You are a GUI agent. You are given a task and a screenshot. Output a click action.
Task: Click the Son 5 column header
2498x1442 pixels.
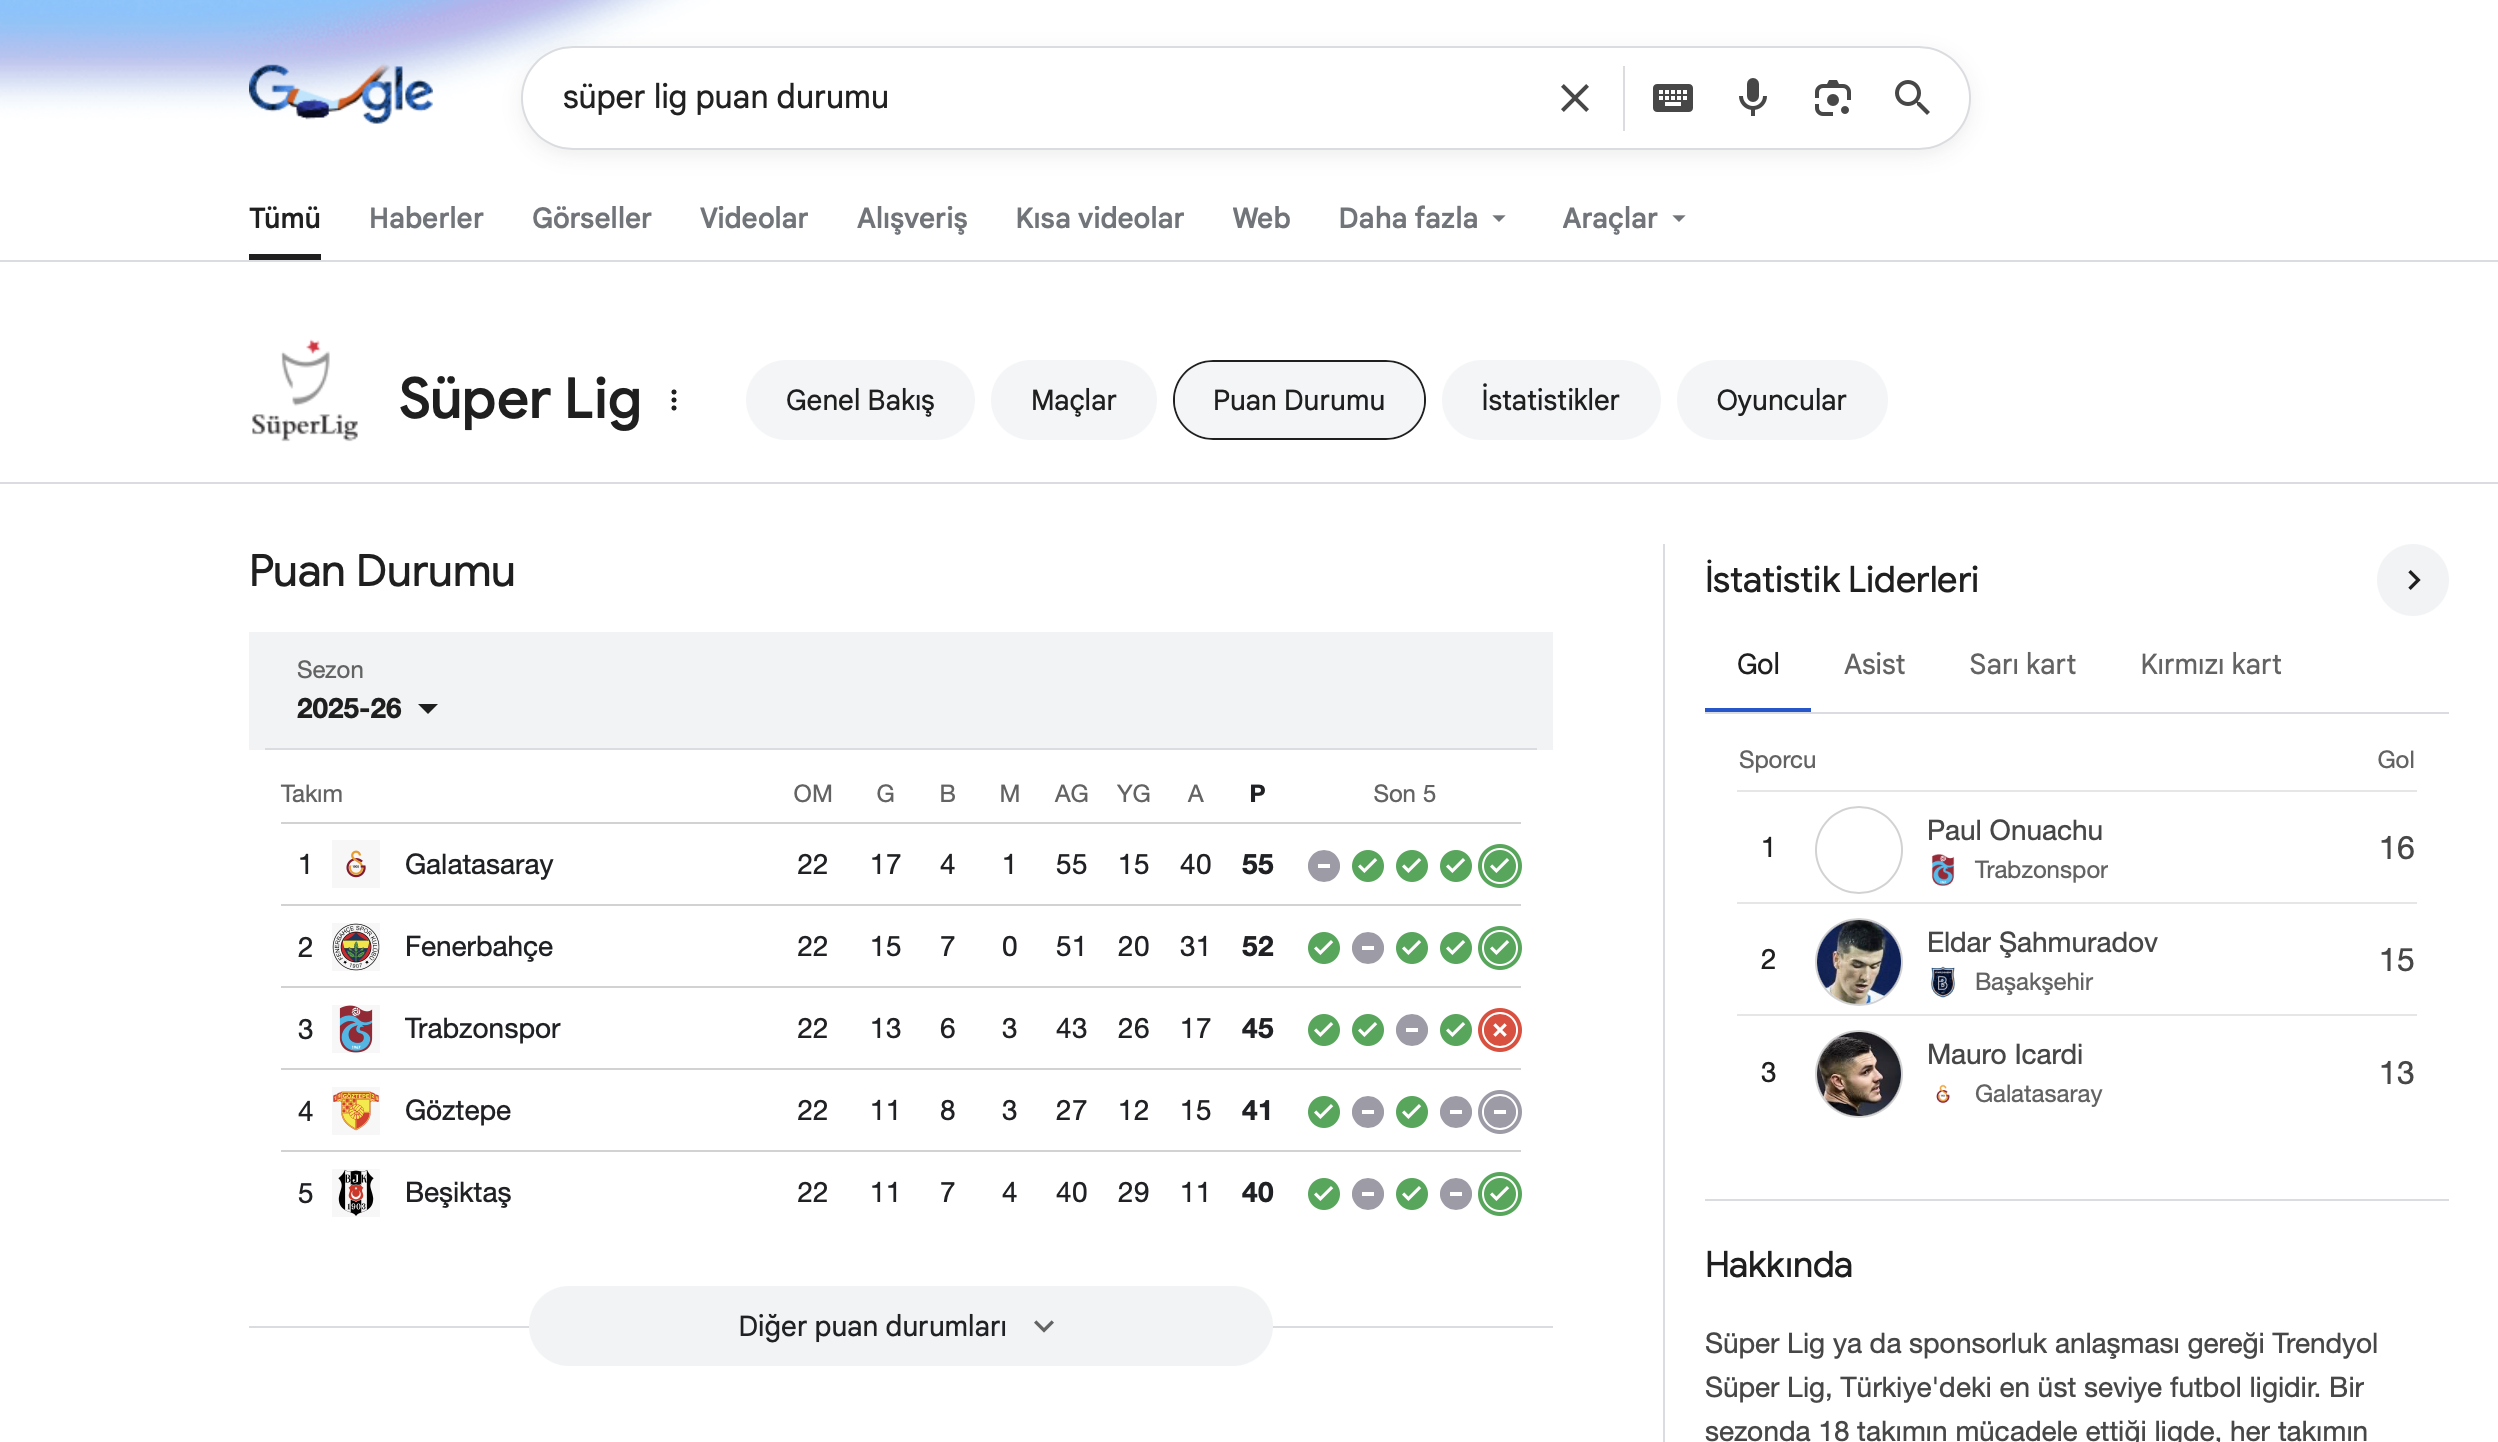(1404, 793)
